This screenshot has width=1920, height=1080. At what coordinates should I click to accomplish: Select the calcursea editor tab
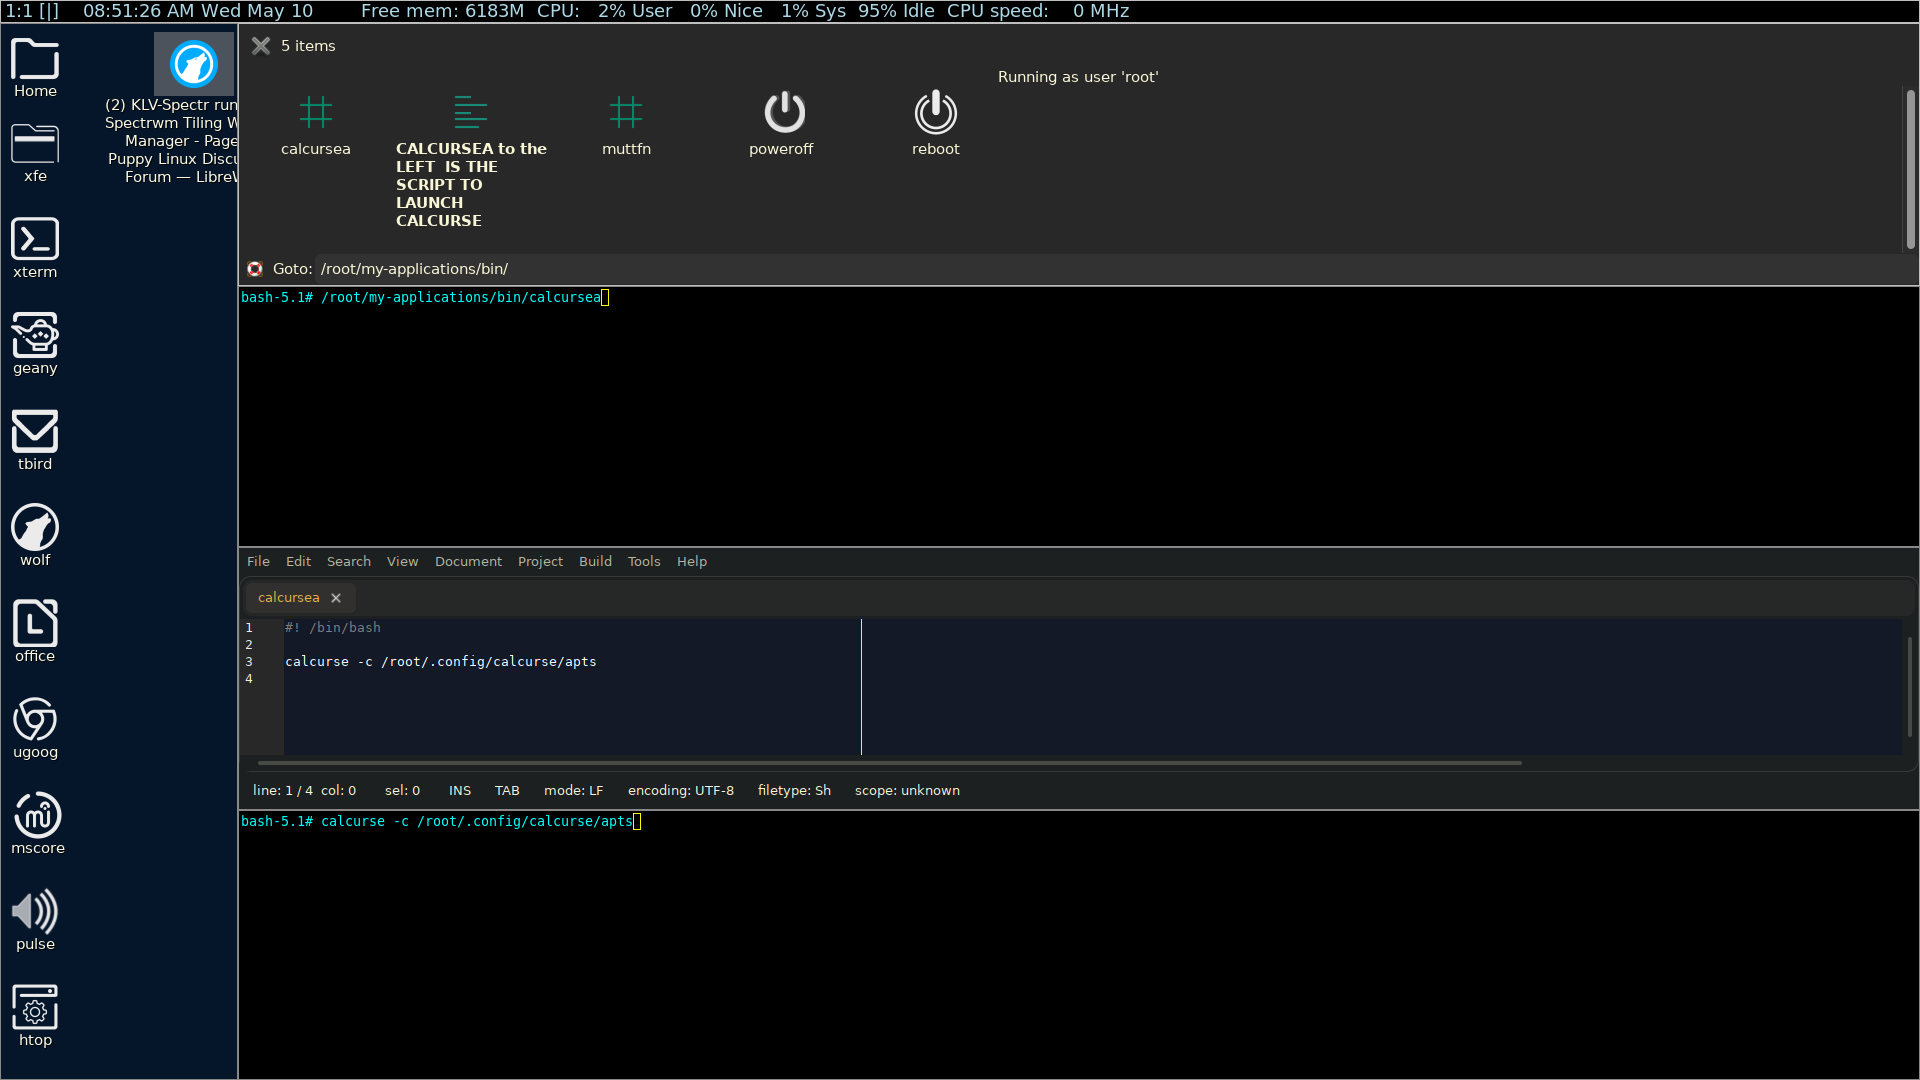288,598
